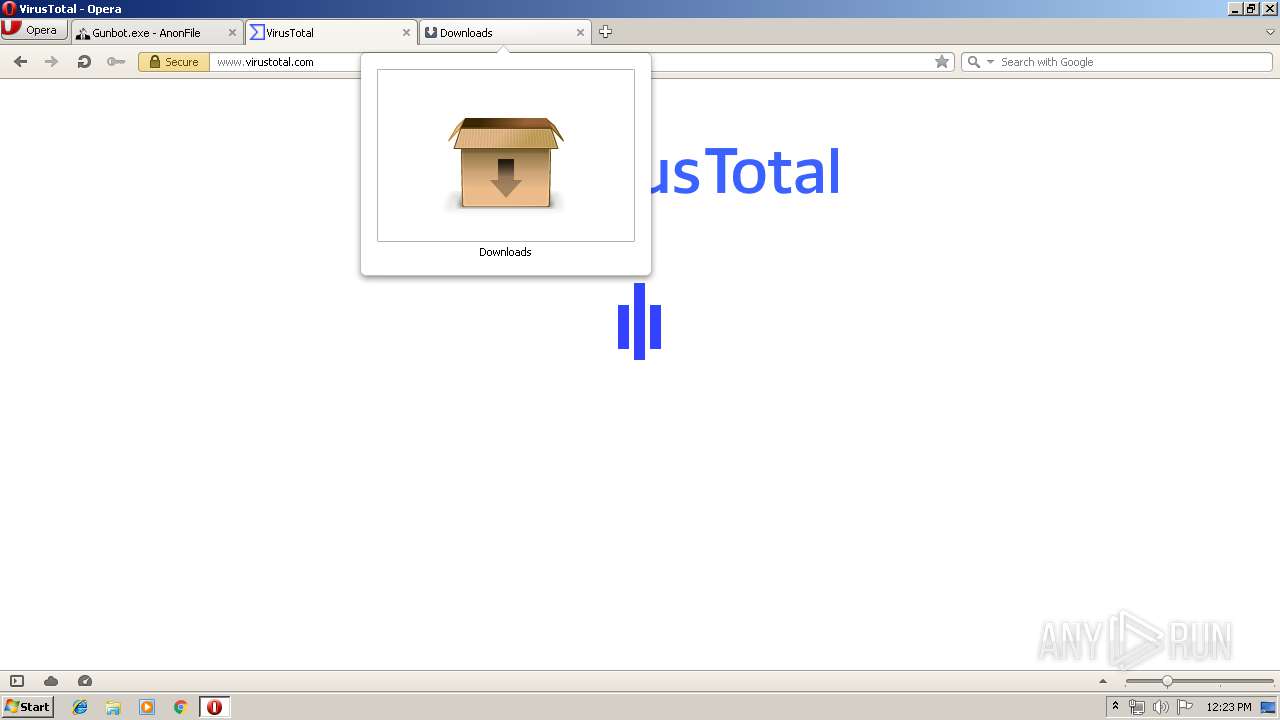Image resolution: width=1280 pixels, height=720 pixels.
Task: Launch Google Chrome from taskbar
Action: [180, 707]
